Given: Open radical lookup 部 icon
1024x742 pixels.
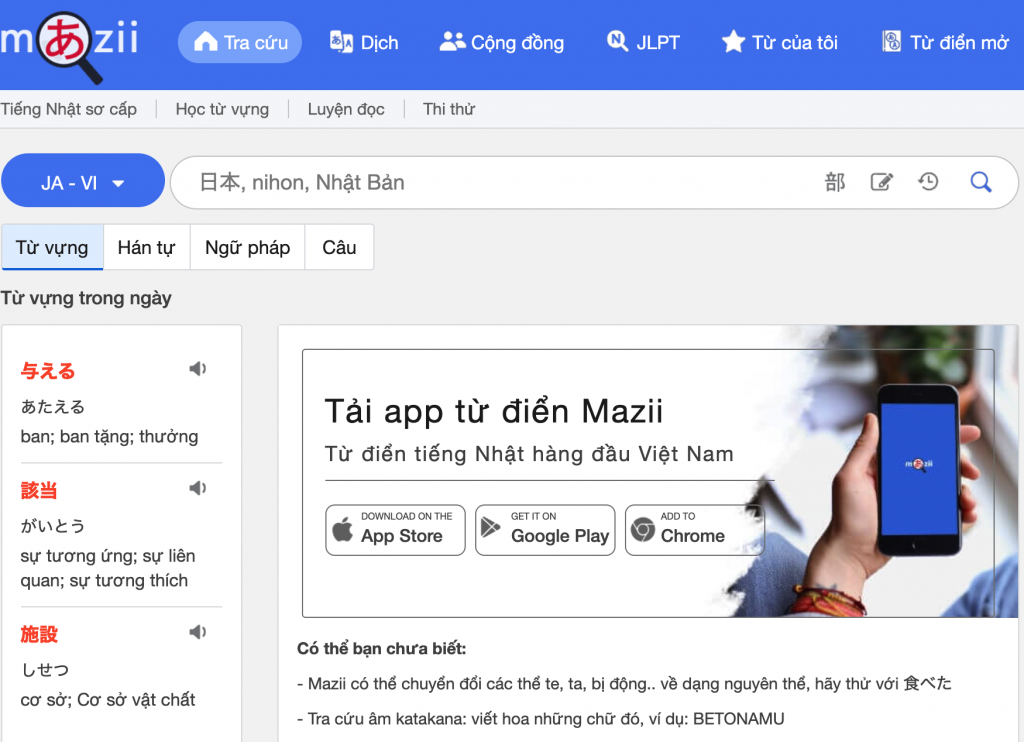Looking at the screenshot, I should coord(835,182).
